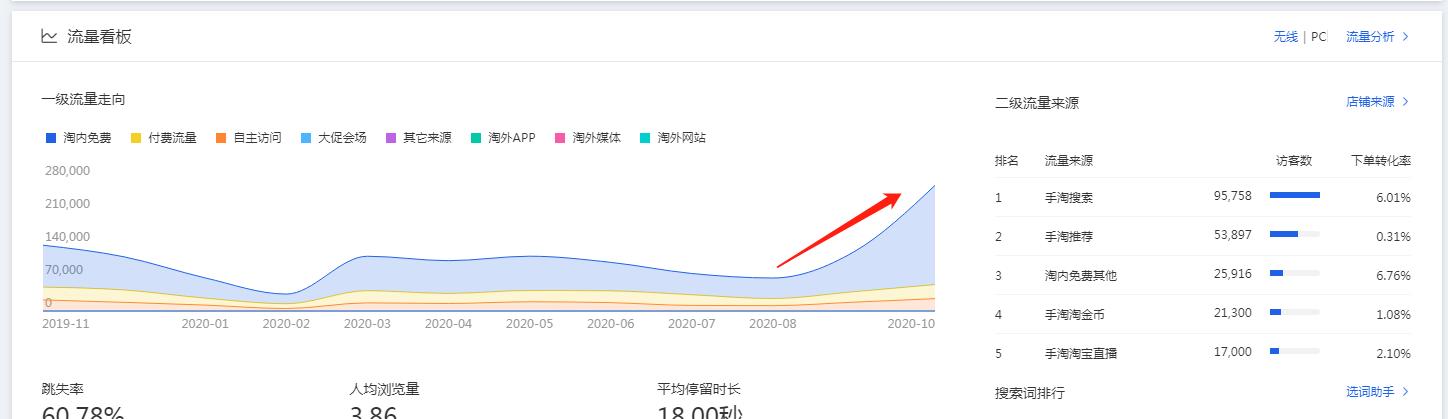
Task: Click the 25,916 visitor count
Action: coord(1233,274)
